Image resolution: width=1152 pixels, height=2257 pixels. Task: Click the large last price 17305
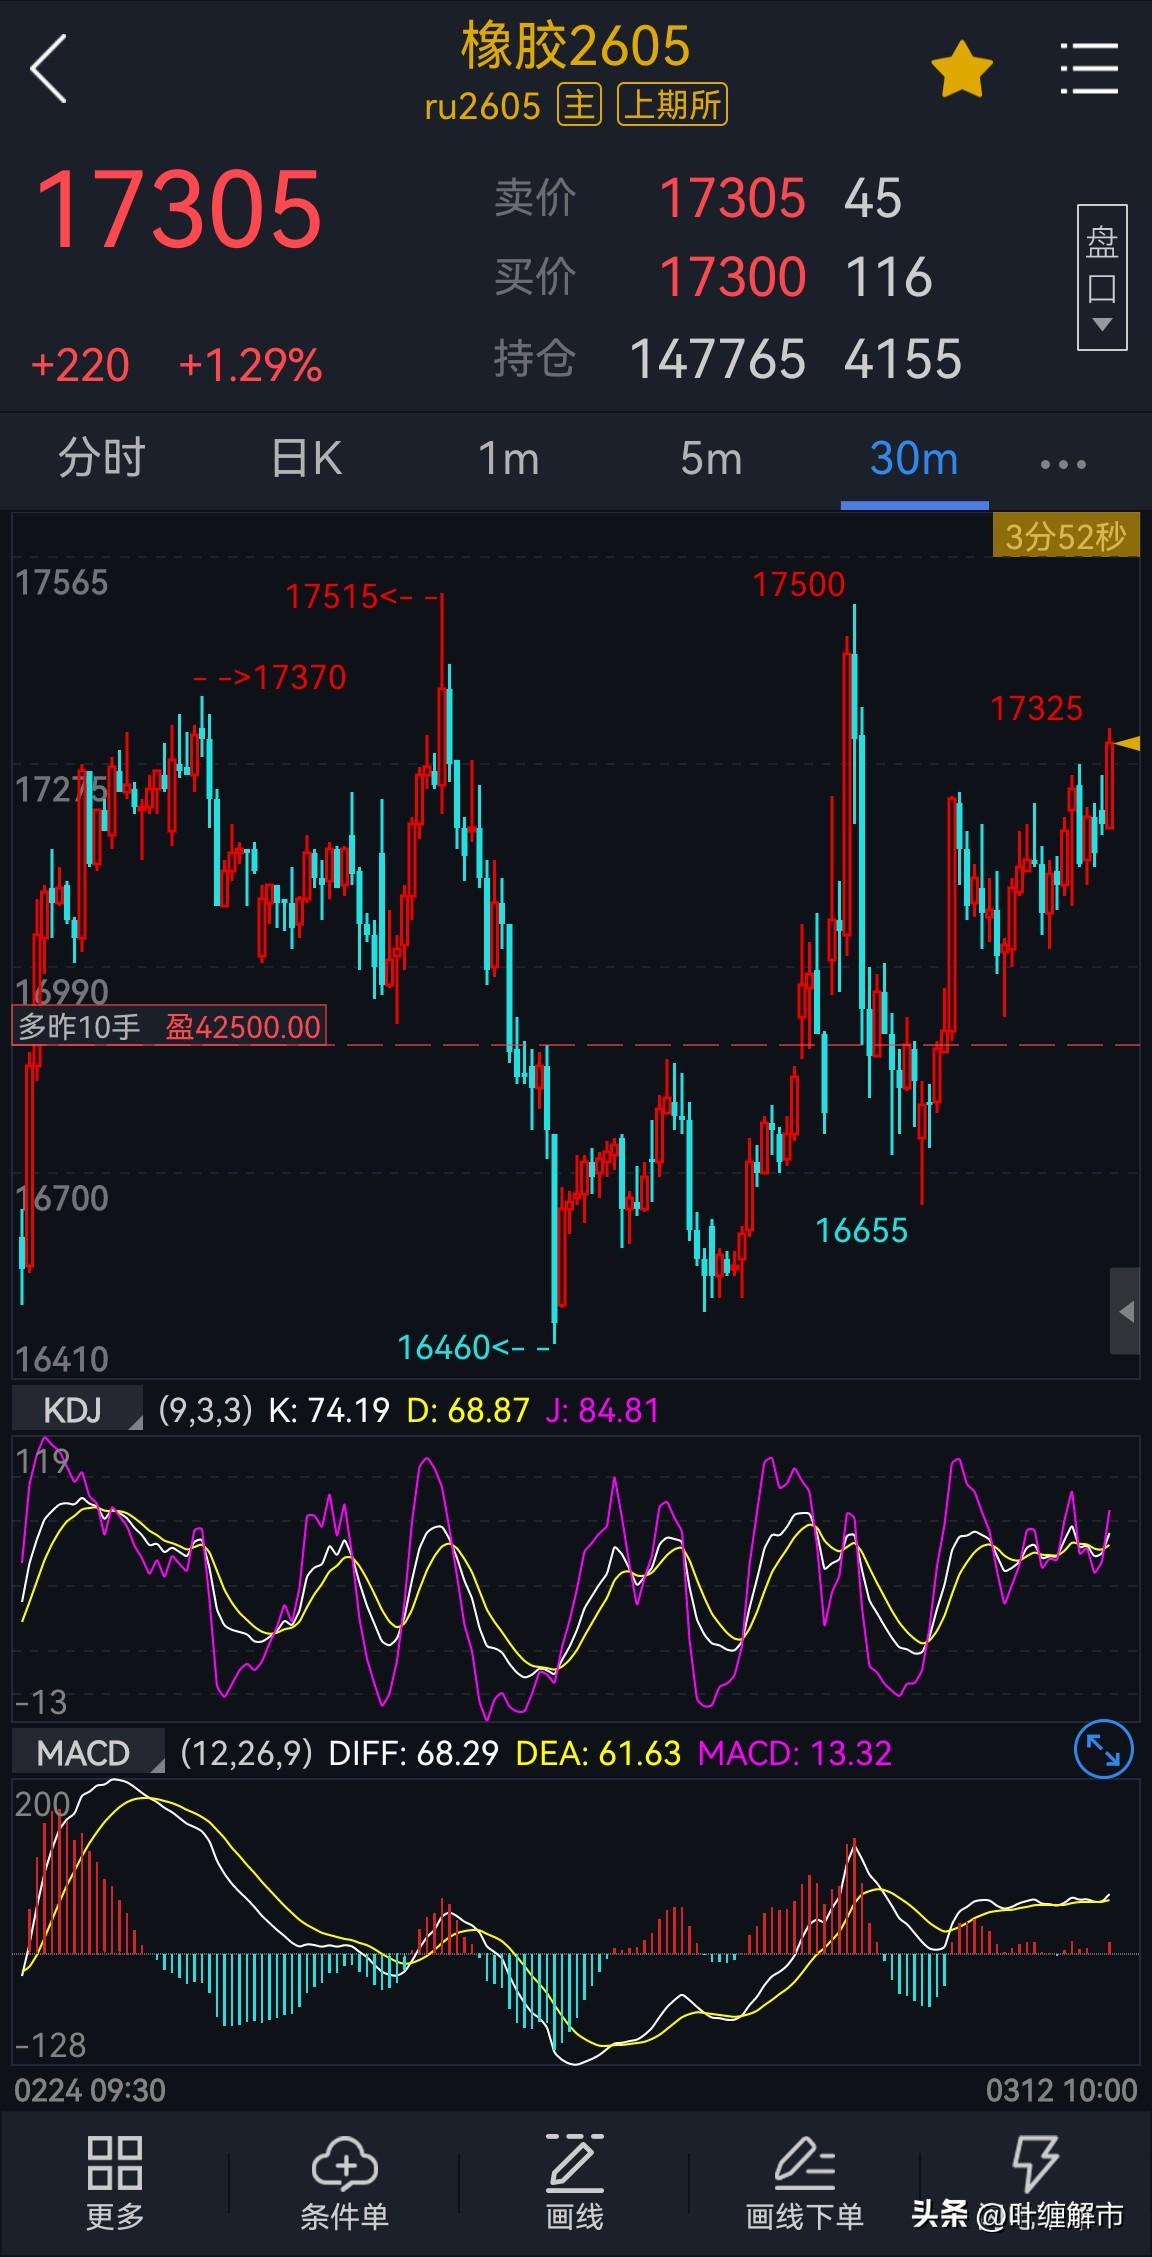click(x=179, y=209)
